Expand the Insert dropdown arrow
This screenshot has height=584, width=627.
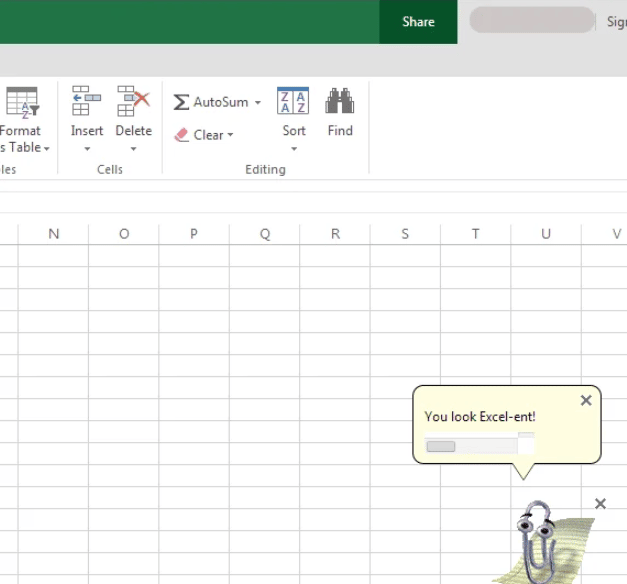point(87,149)
